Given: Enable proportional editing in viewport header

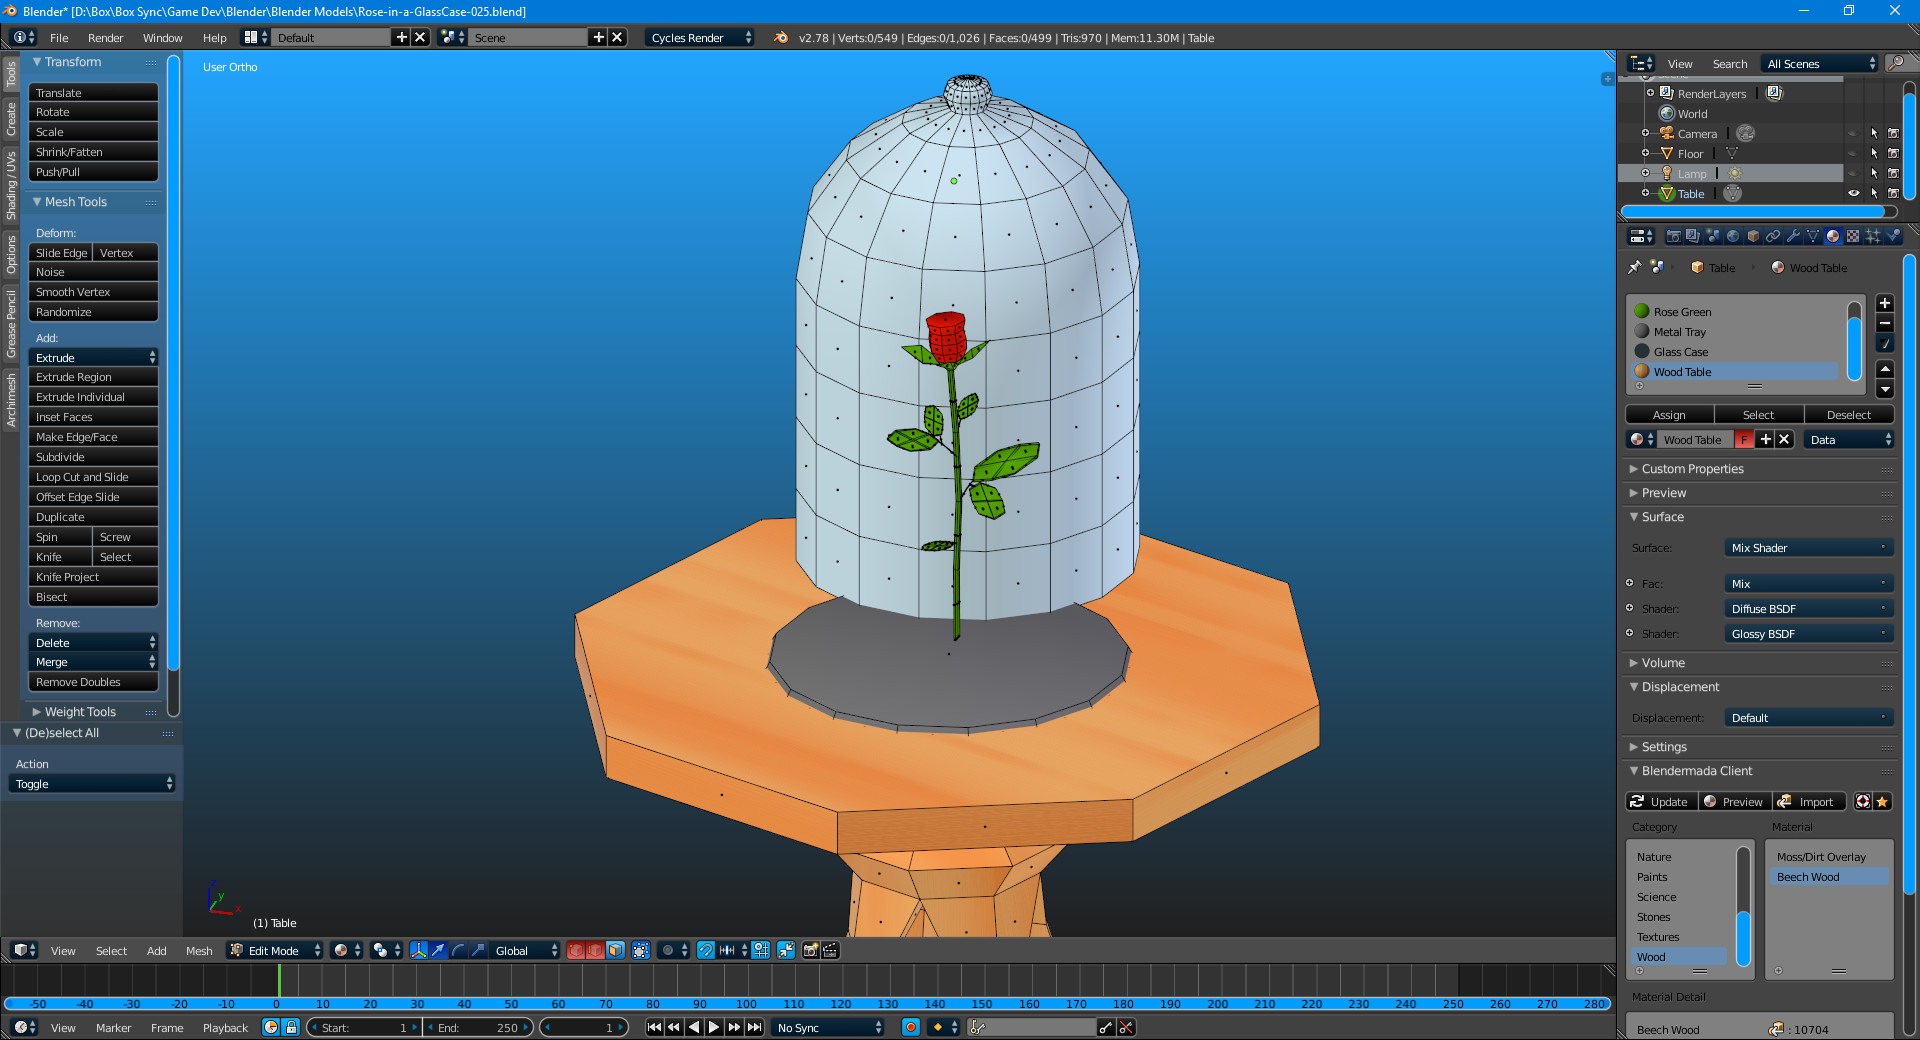Looking at the screenshot, I should pos(668,951).
